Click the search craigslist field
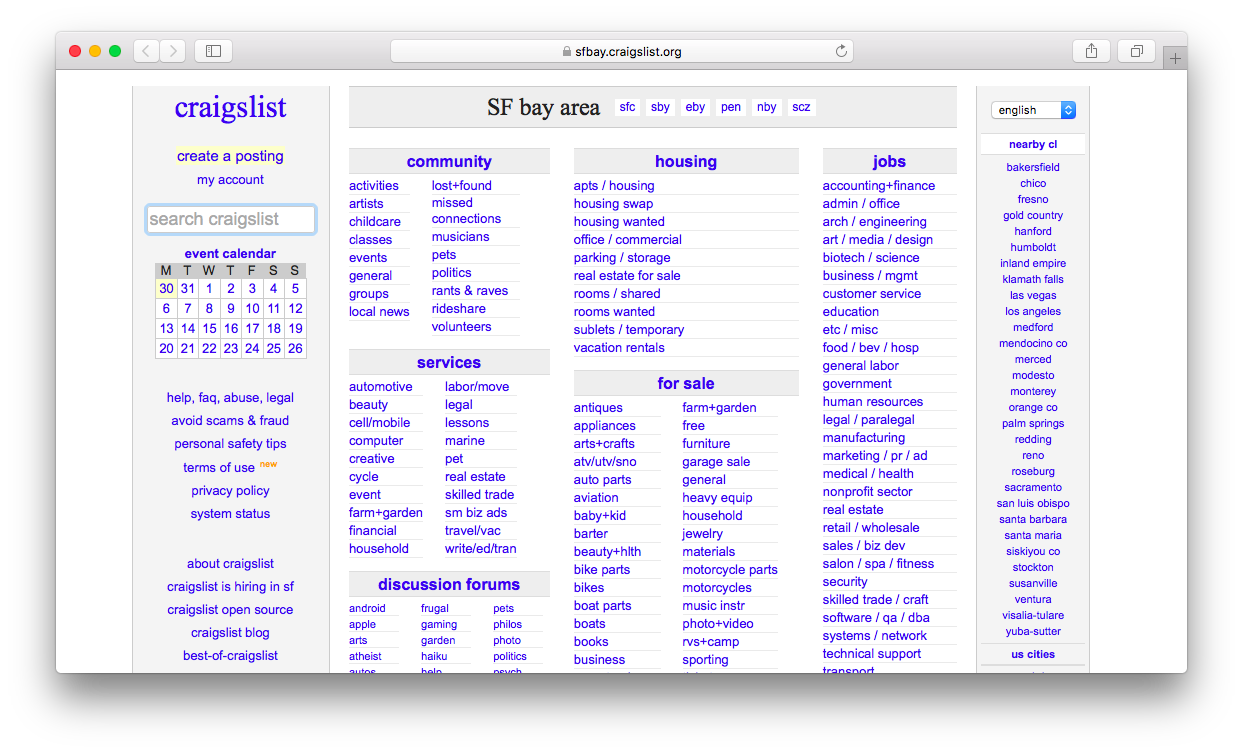This screenshot has width=1243, height=753. [231, 219]
